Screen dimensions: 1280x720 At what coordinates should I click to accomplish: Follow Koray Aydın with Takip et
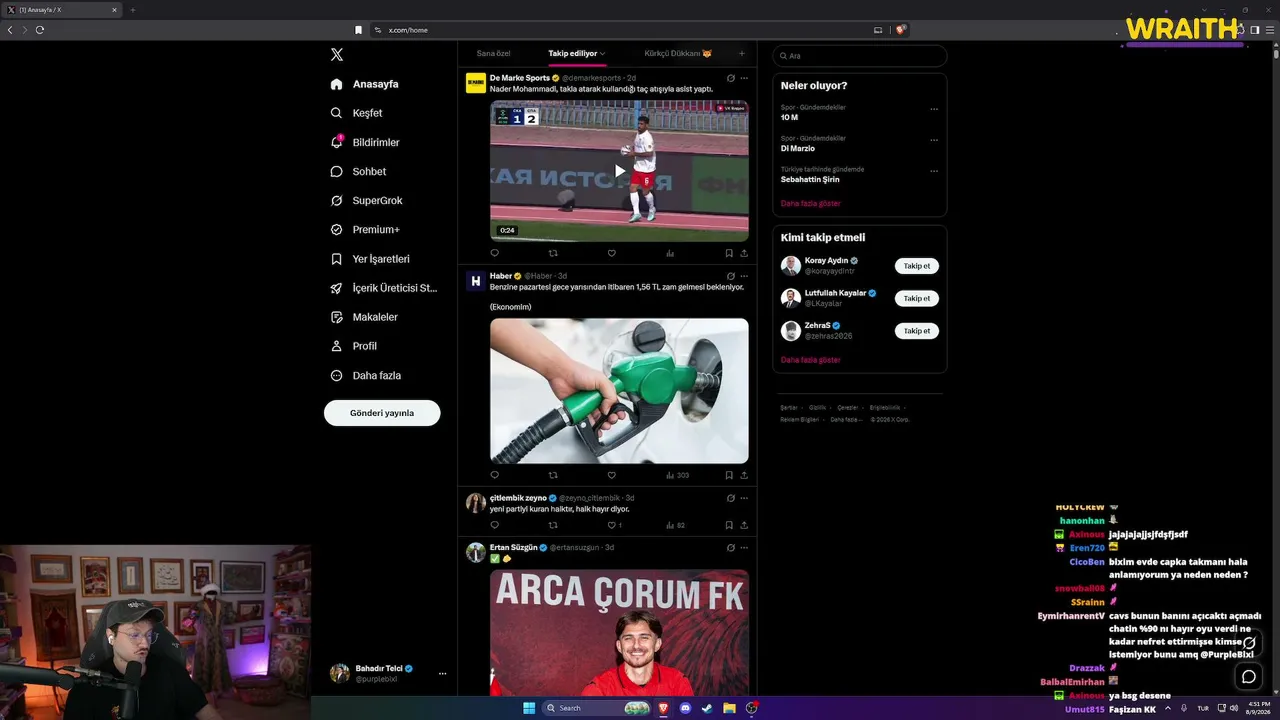[917, 266]
